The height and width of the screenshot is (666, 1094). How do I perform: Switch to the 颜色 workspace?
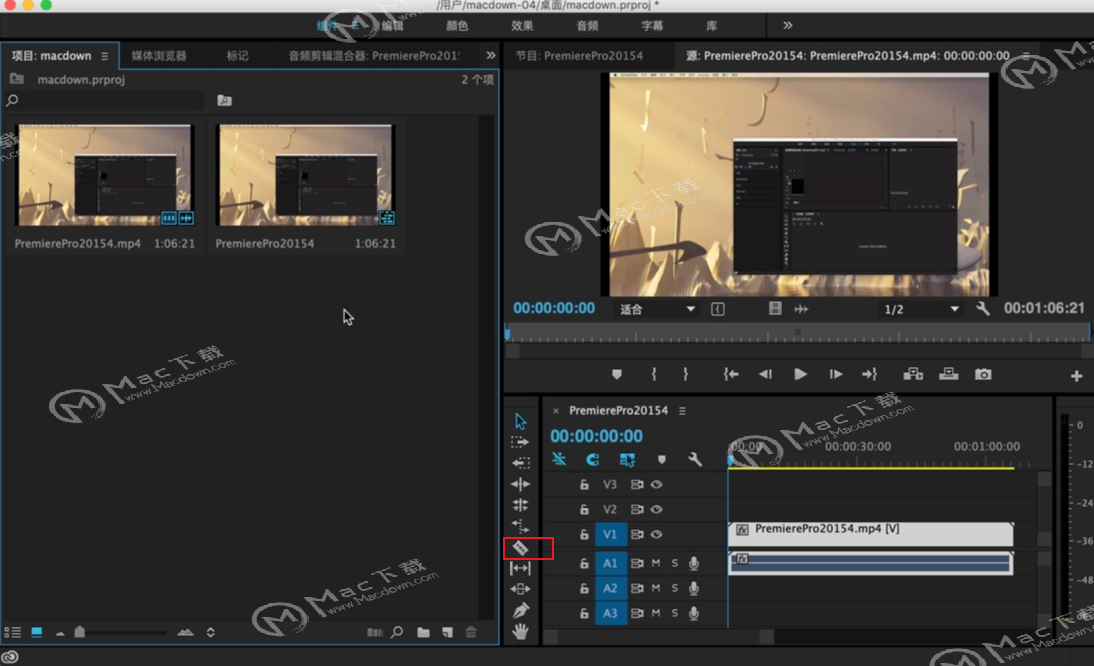(x=457, y=26)
